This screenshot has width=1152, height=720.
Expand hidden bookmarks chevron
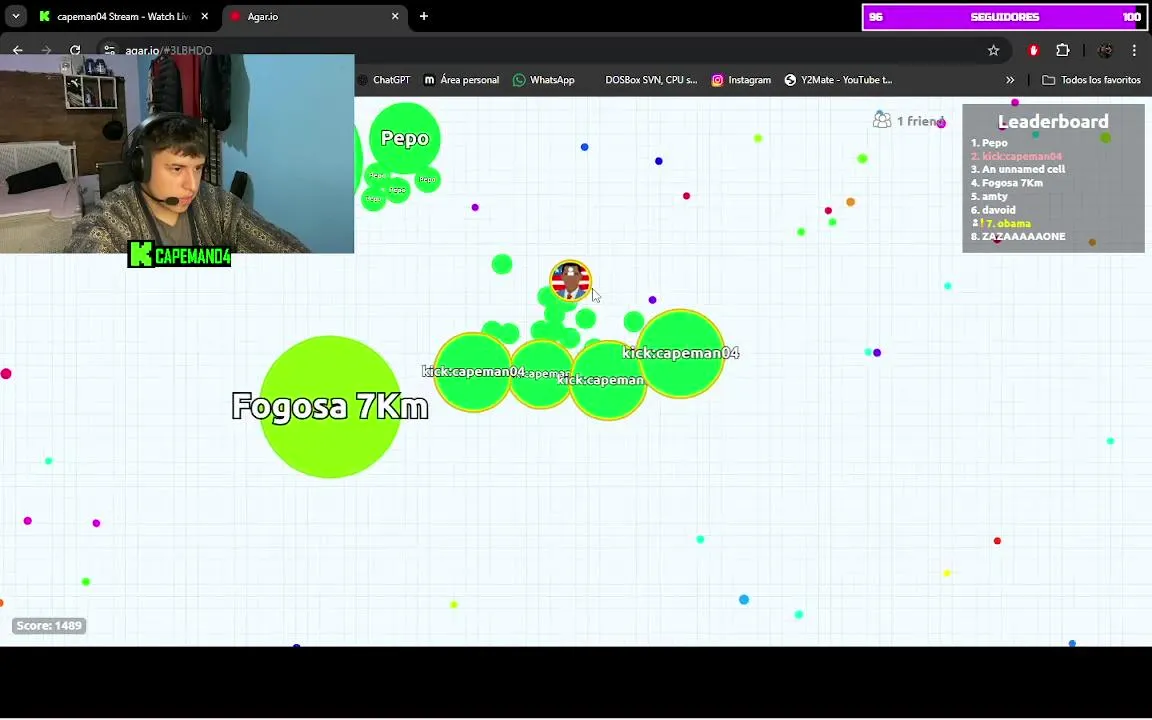tap(1010, 79)
